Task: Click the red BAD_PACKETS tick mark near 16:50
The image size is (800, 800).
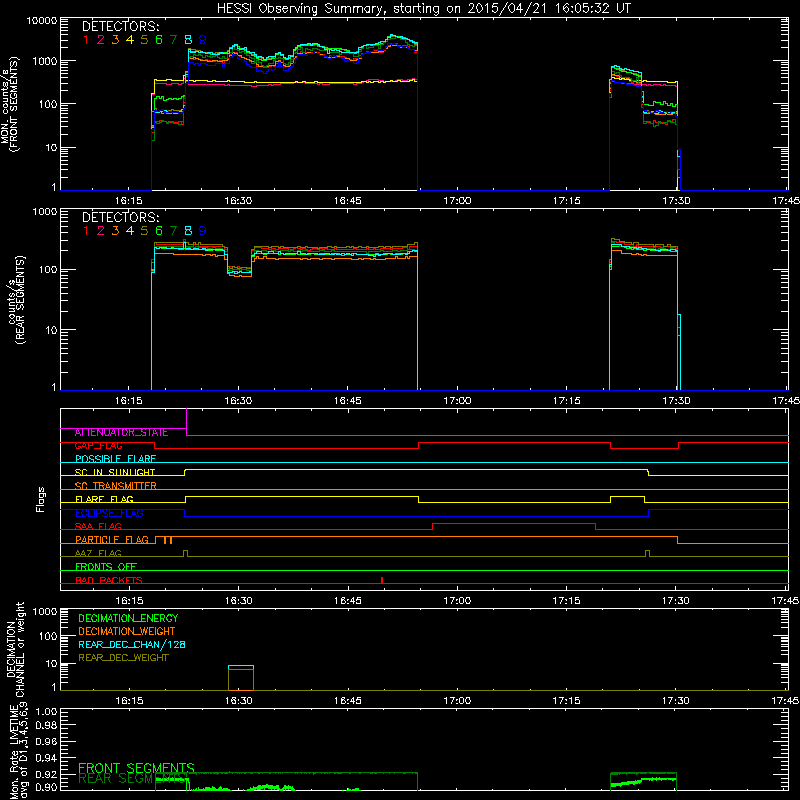Action: coord(382,580)
